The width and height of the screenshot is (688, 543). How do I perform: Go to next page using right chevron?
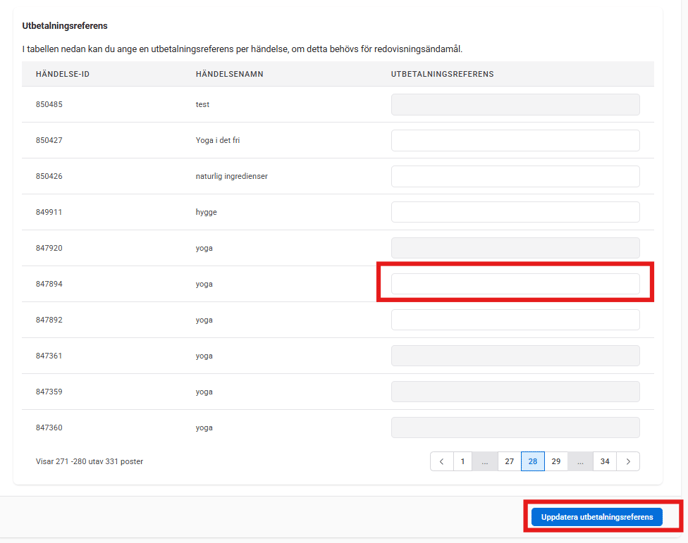pos(628,461)
